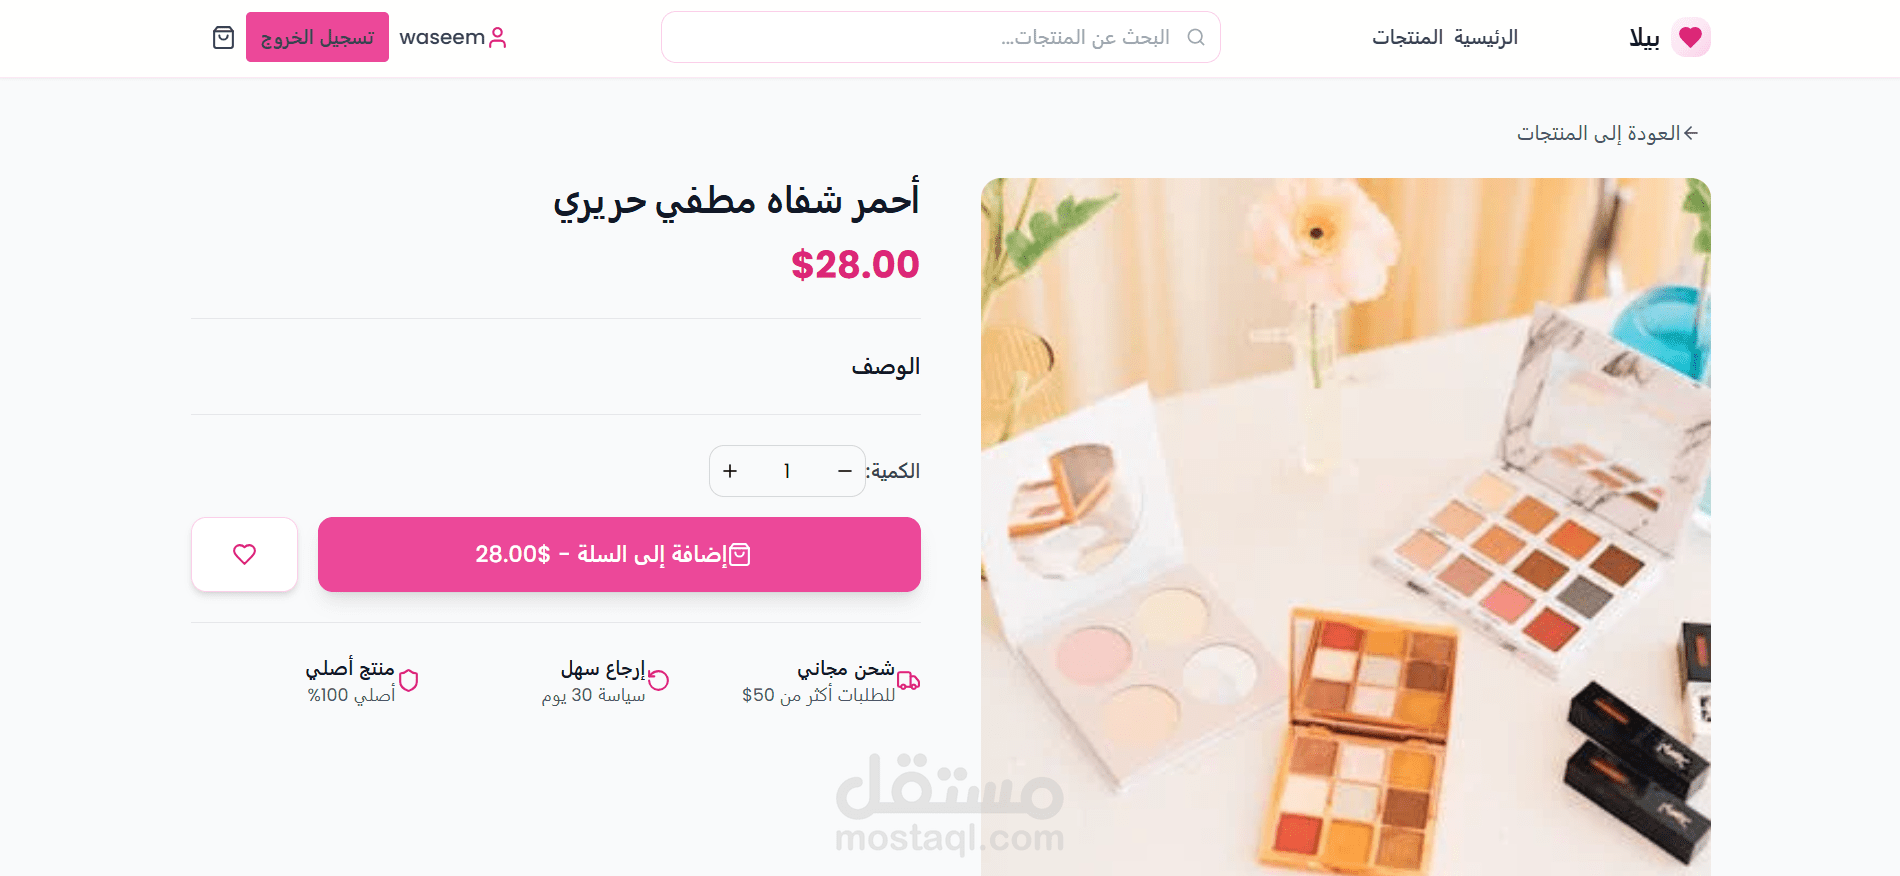Click the quantity value field

(x=787, y=471)
